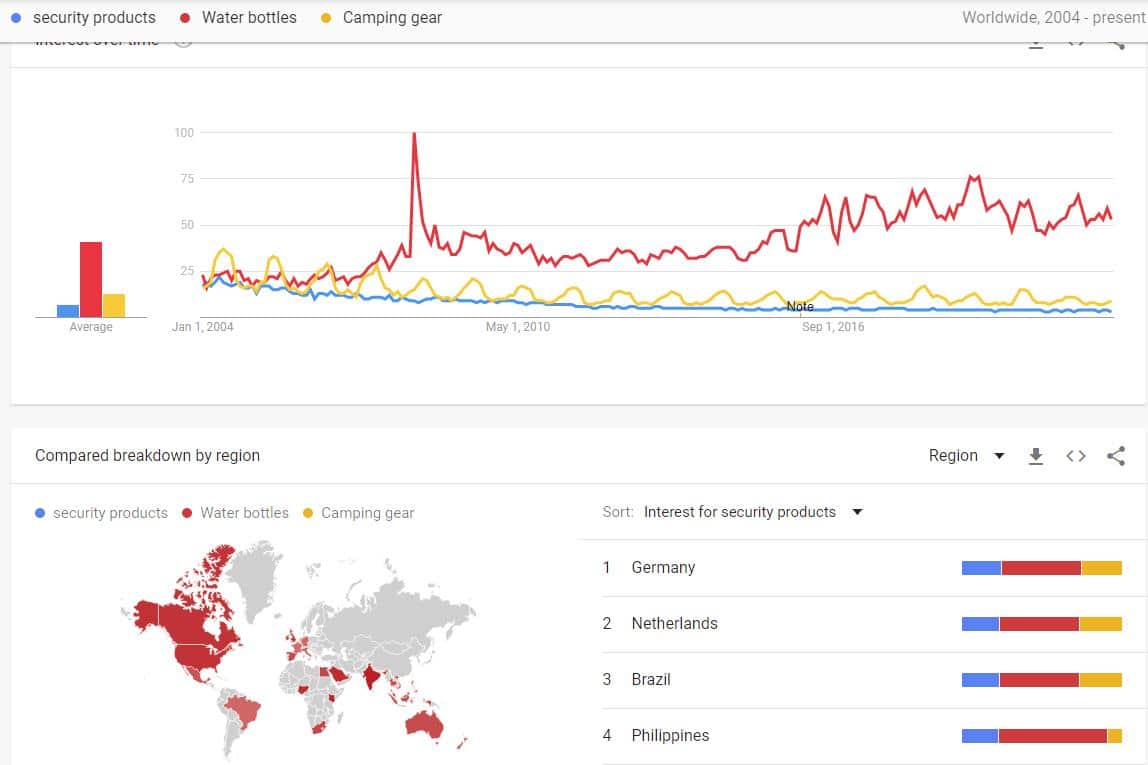Toggle the security products legend entry
The width and height of the screenshot is (1148, 765).
(x=99, y=512)
